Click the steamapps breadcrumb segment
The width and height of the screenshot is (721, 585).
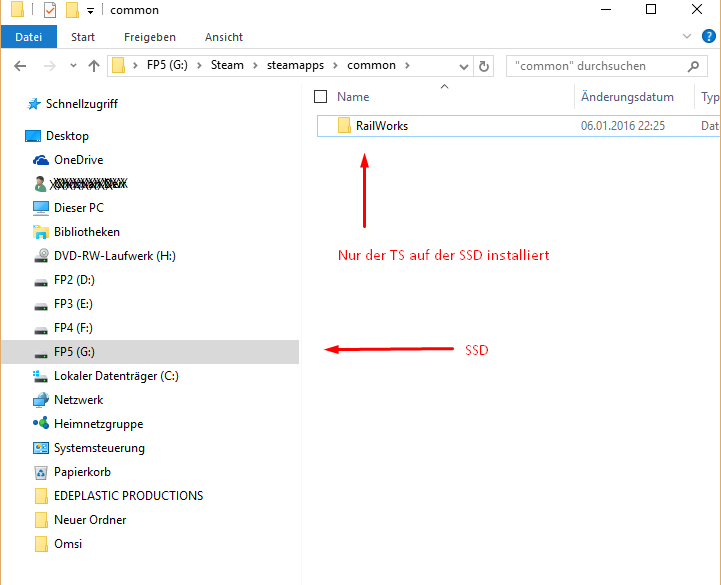coord(295,65)
